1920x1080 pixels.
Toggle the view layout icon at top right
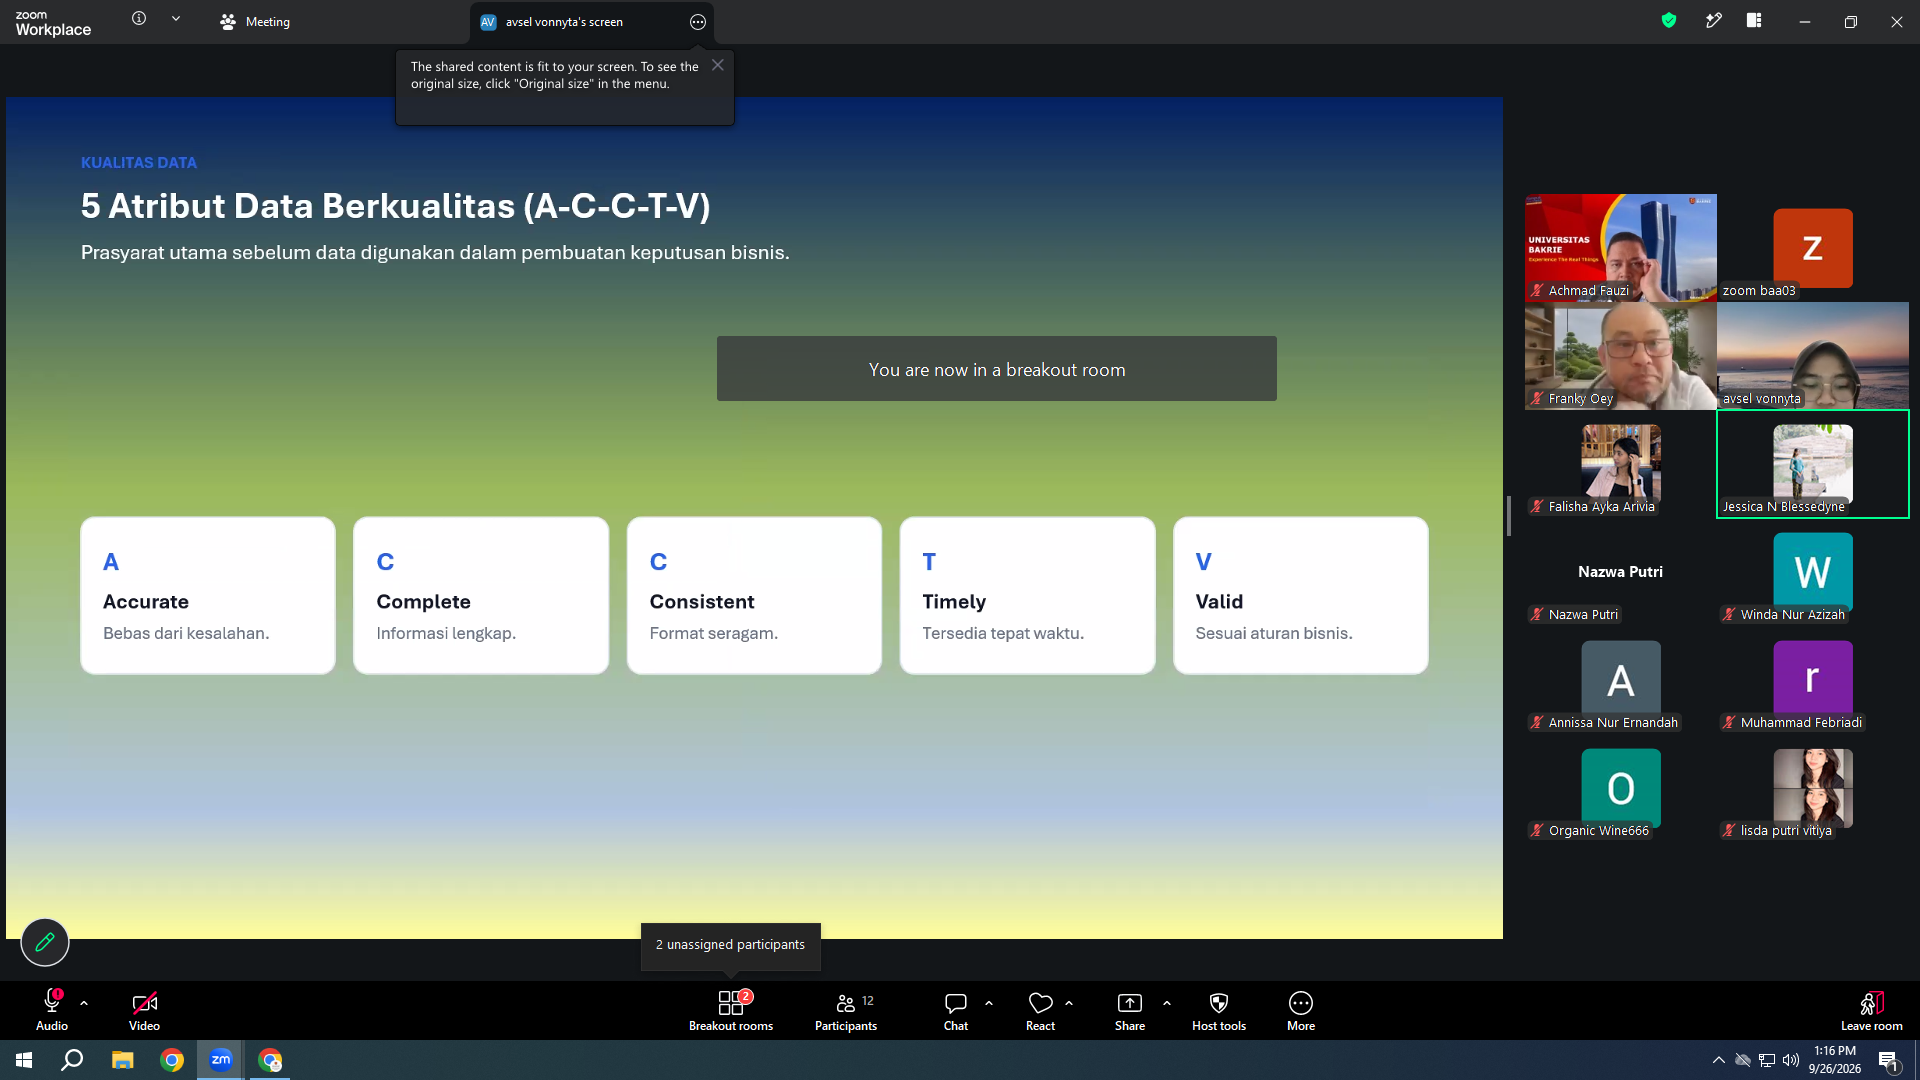click(1754, 20)
